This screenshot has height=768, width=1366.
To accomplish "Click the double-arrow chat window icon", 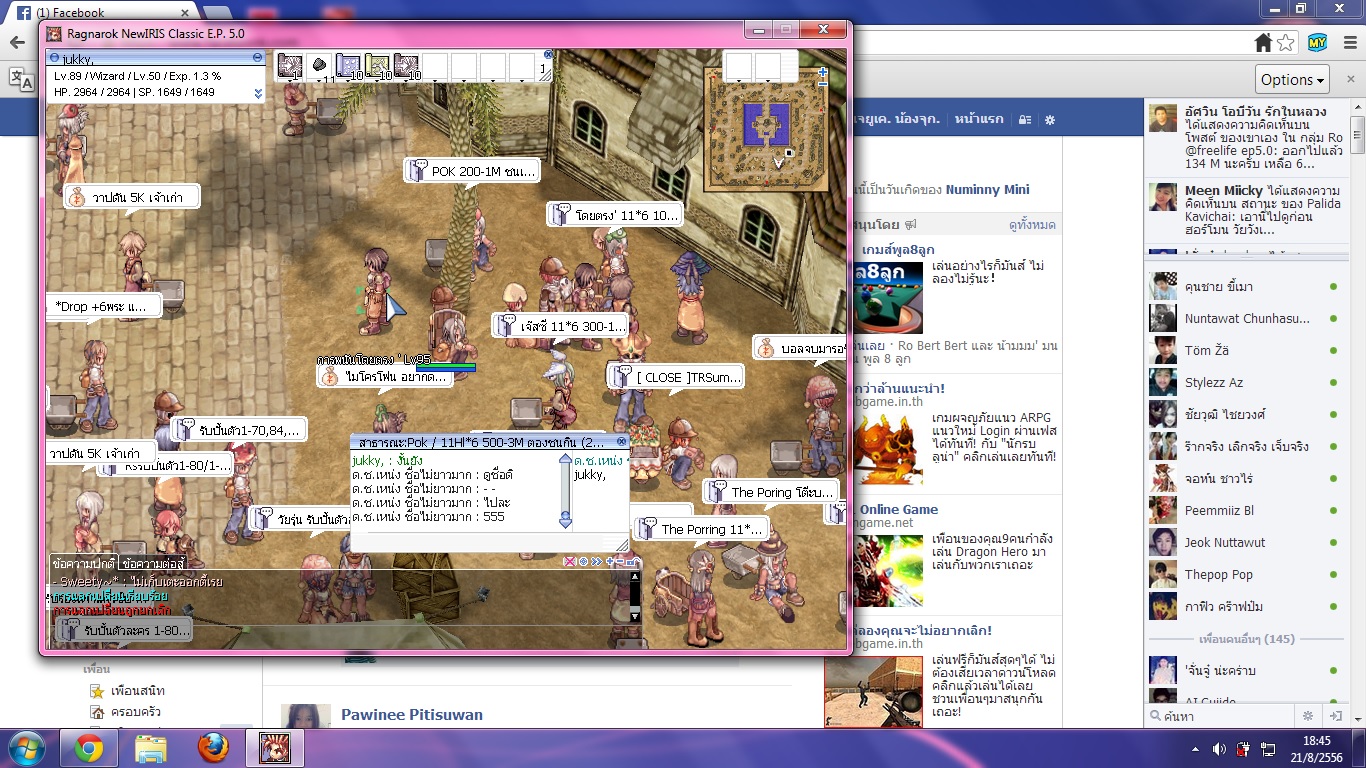I will (596, 562).
